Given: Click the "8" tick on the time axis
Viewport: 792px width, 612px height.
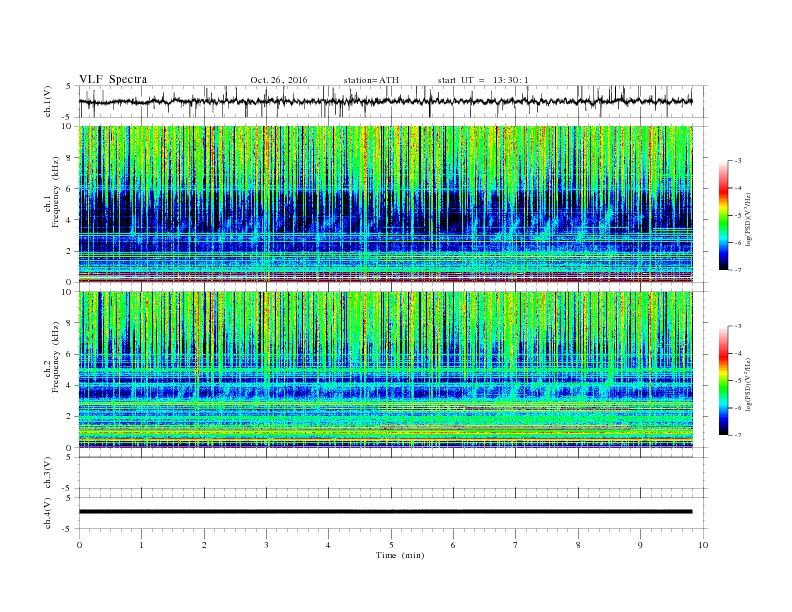Looking at the screenshot, I should [x=578, y=545].
